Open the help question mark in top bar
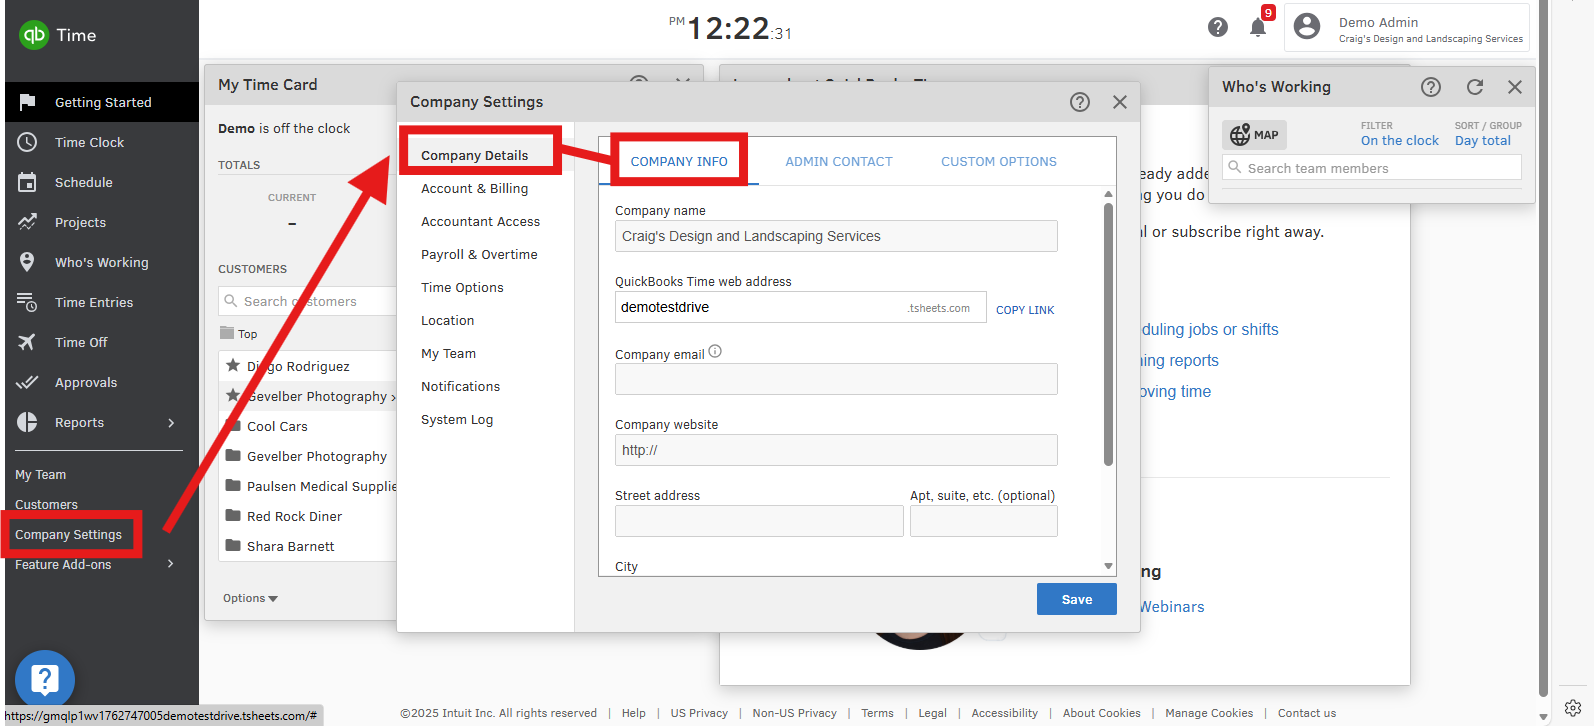The image size is (1594, 726). coord(1217,27)
